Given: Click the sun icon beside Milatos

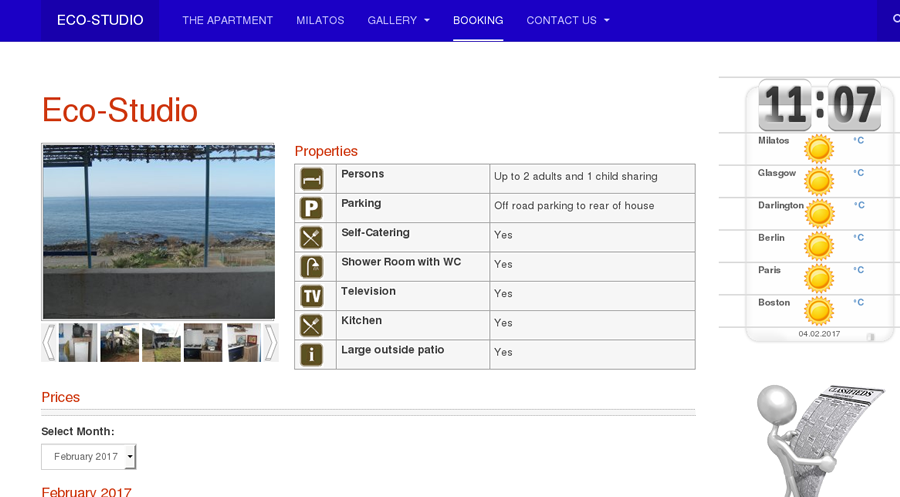Looking at the screenshot, I should 818,149.
